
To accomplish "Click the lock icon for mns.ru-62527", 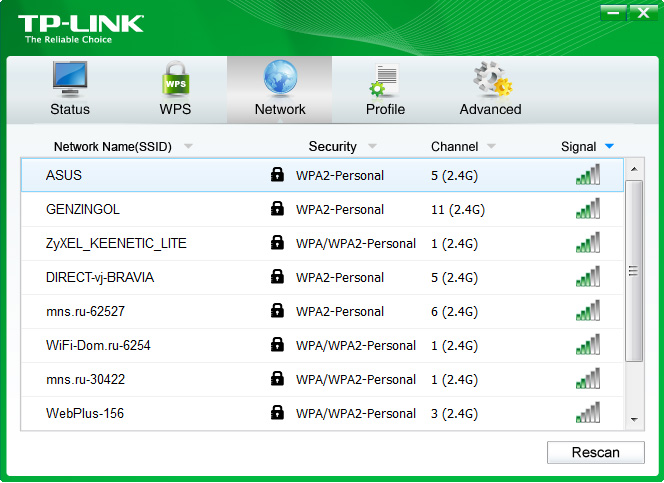I will [277, 310].
